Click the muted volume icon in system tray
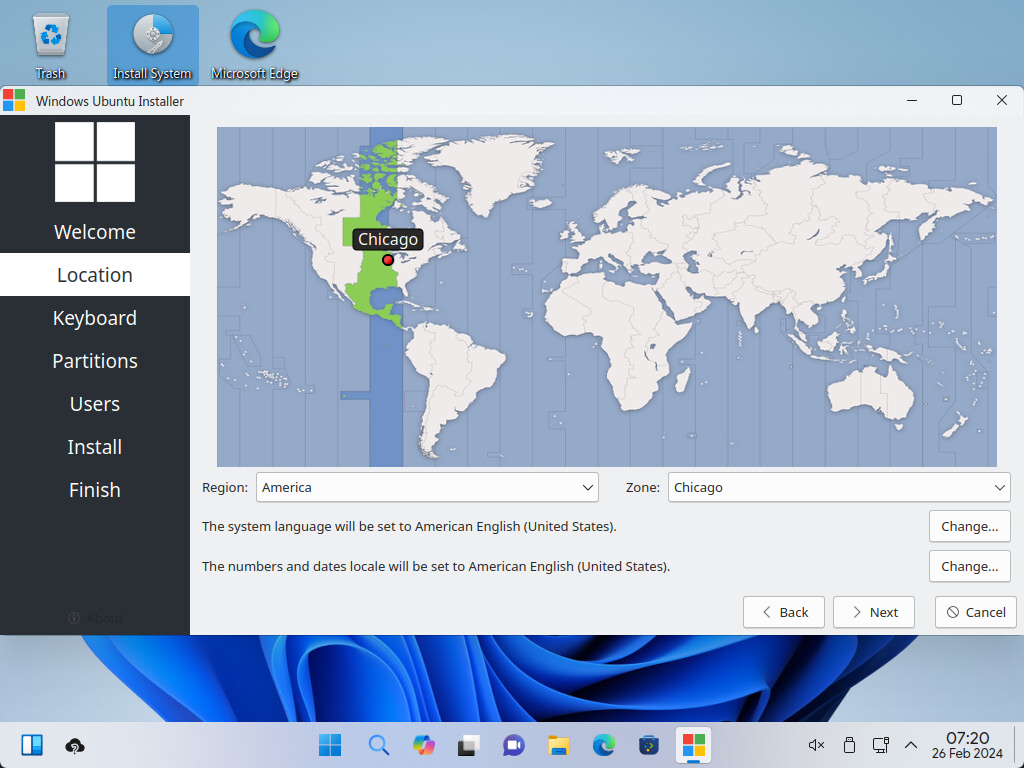 tap(816, 745)
